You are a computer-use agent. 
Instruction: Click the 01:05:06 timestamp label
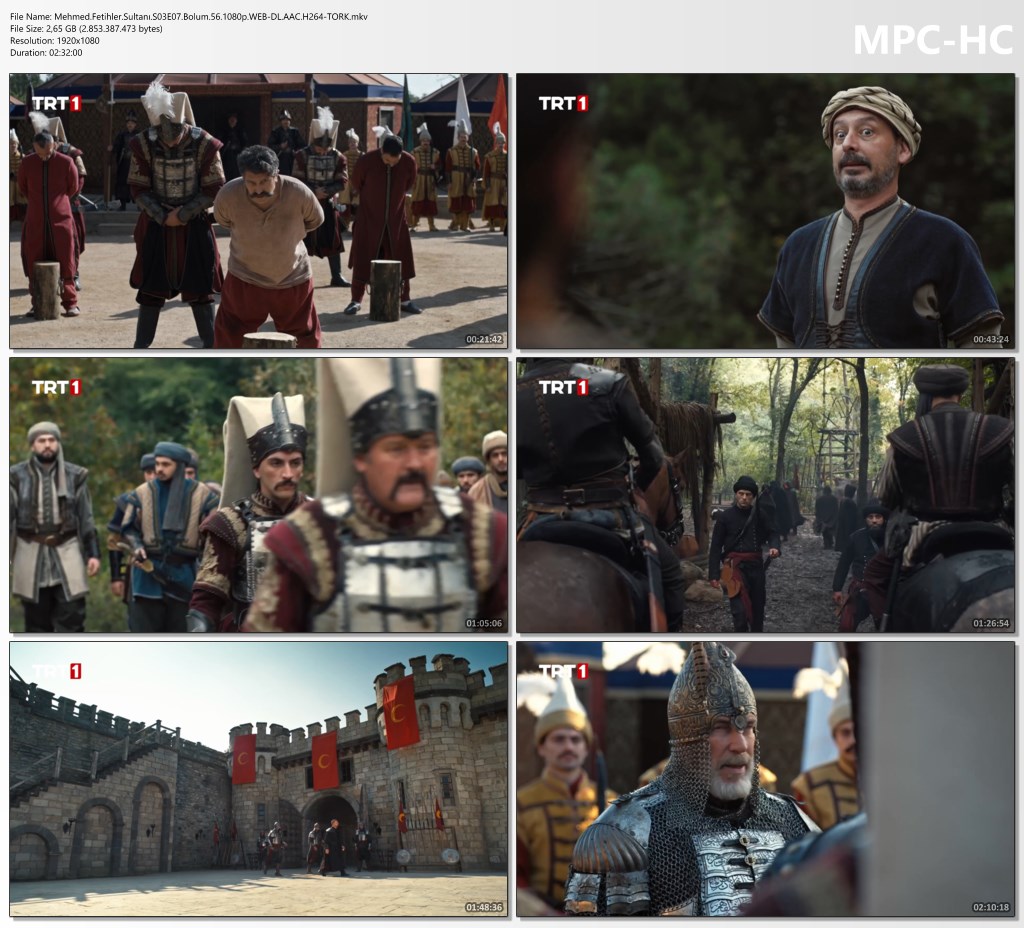484,624
